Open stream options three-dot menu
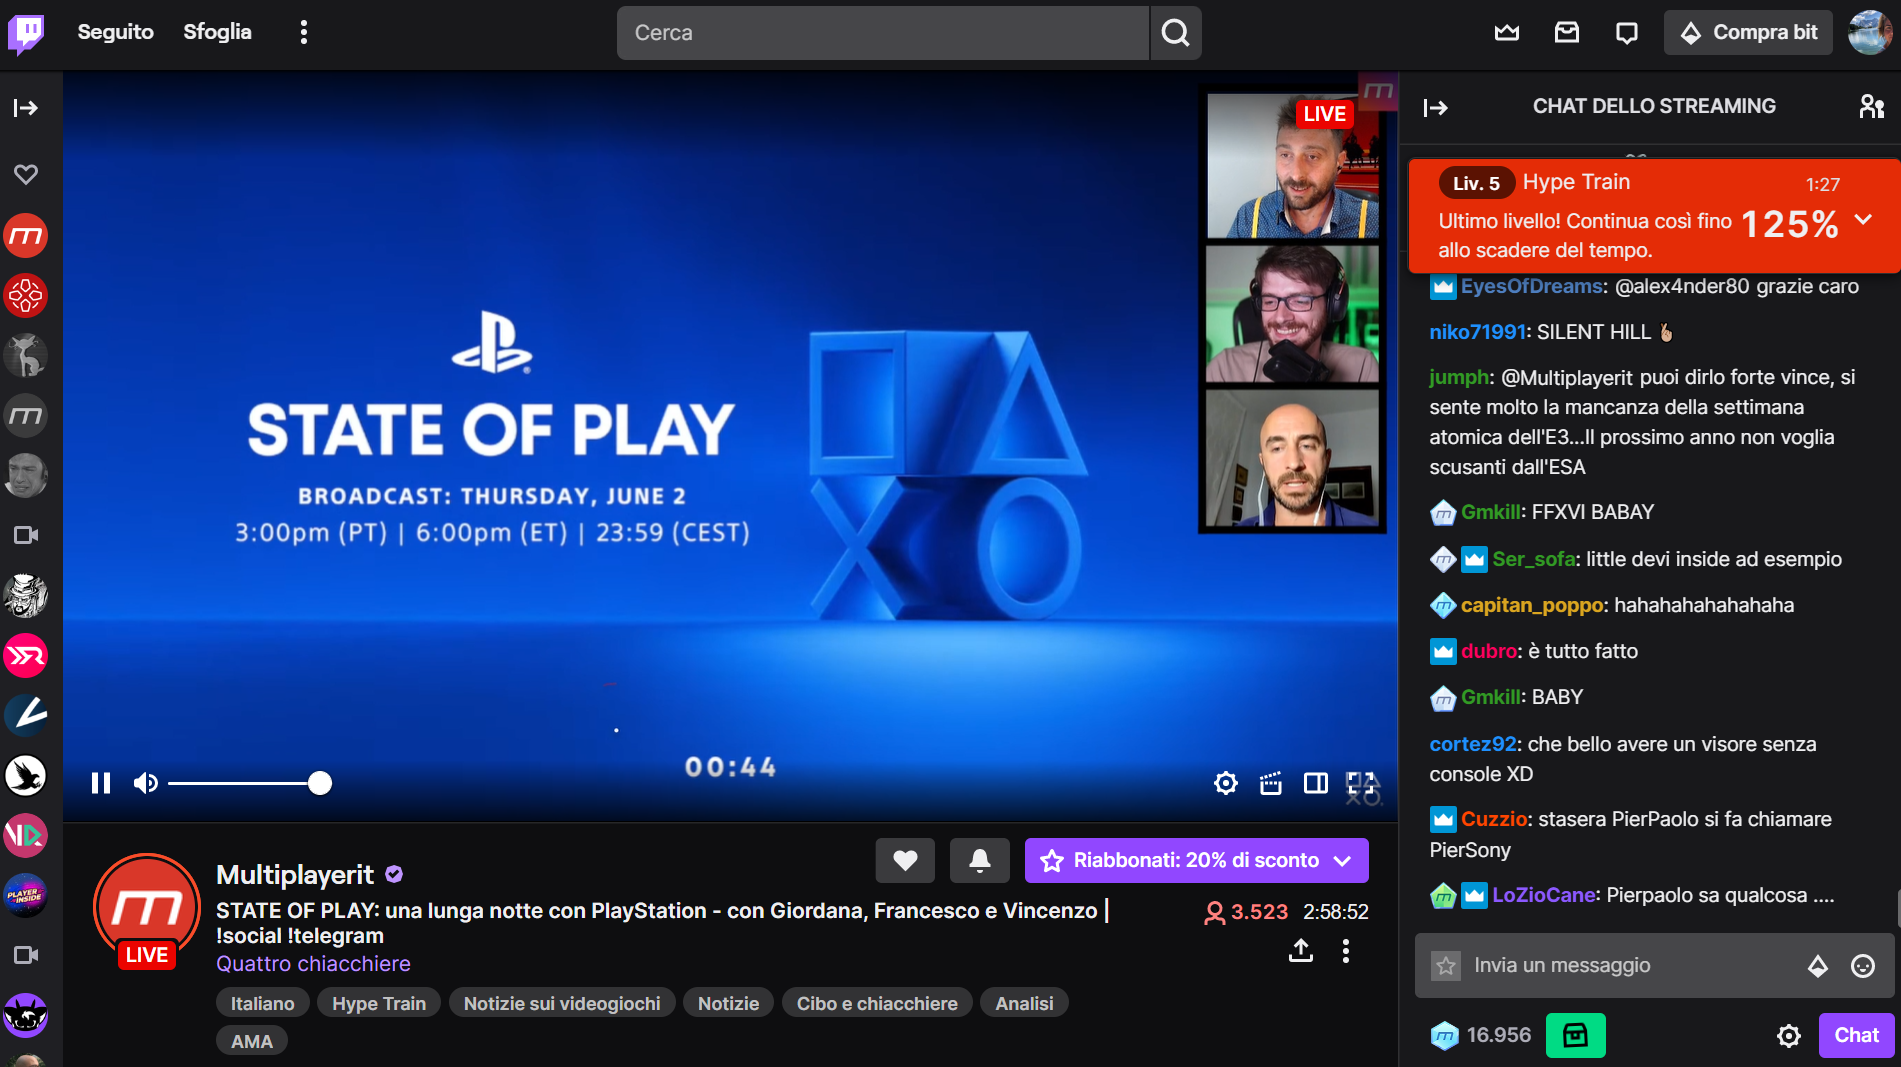The width and height of the screenshot is (1901, 1067). 1346,950
